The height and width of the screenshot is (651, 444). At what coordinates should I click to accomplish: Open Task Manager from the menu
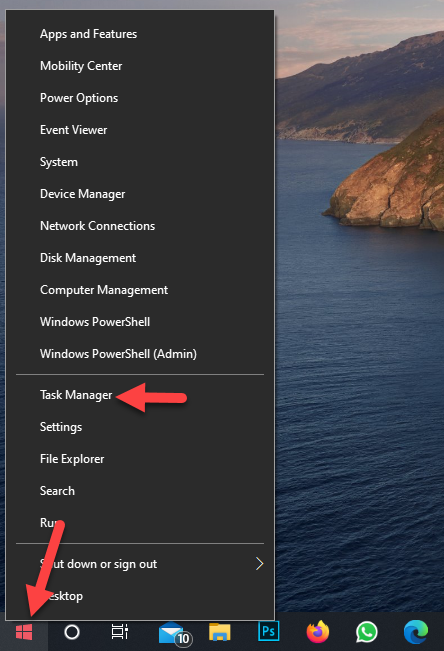coord(76,395)
